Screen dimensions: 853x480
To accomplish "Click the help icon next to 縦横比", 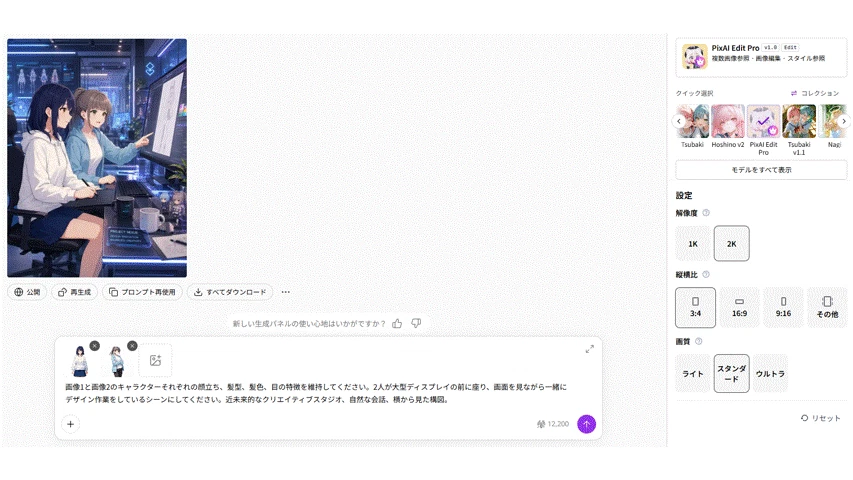I will (706, 274).
